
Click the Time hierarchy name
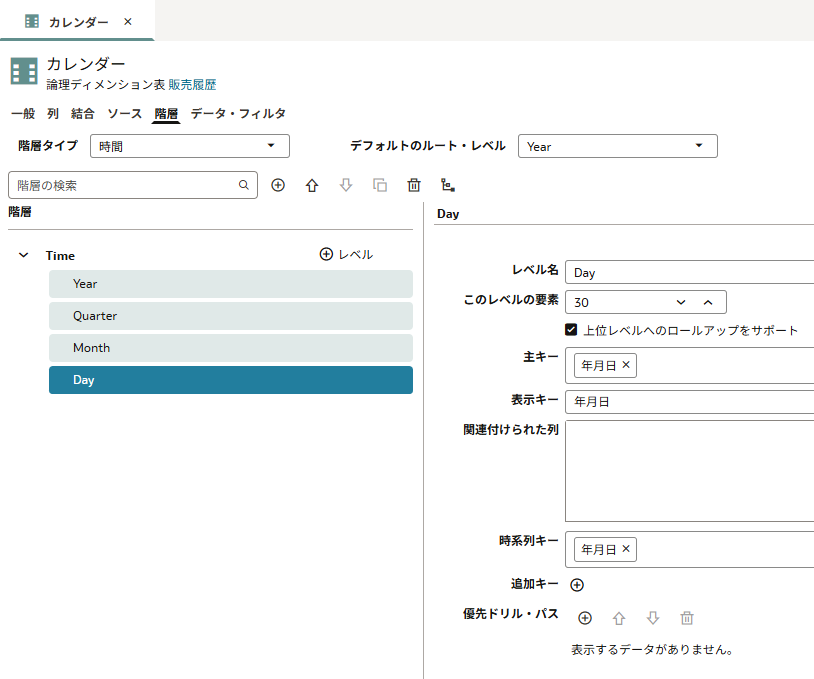(60, 255)
